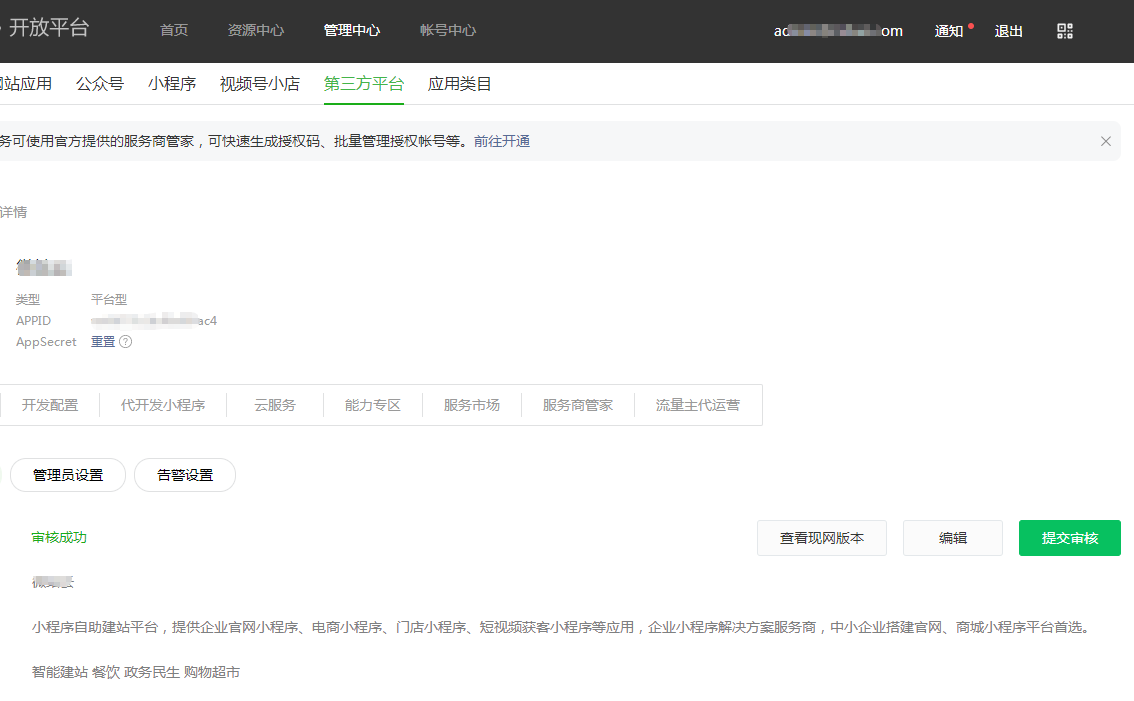Dismiss the service banner via the × icon
1134x701 pixels.
click(x=1106, y=141)
